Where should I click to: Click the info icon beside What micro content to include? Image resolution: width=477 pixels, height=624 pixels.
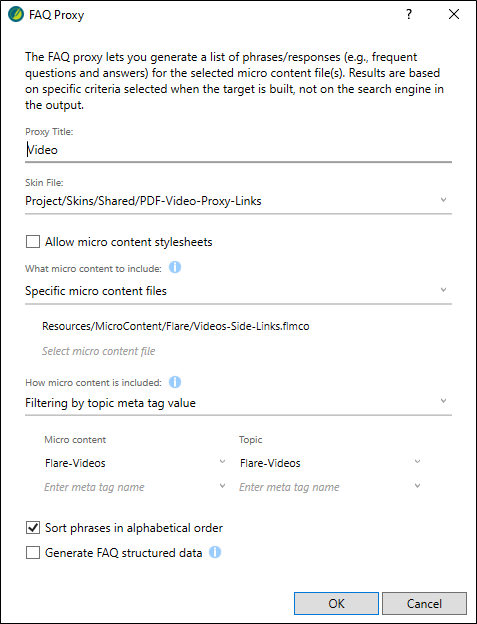tap(175, 267)
